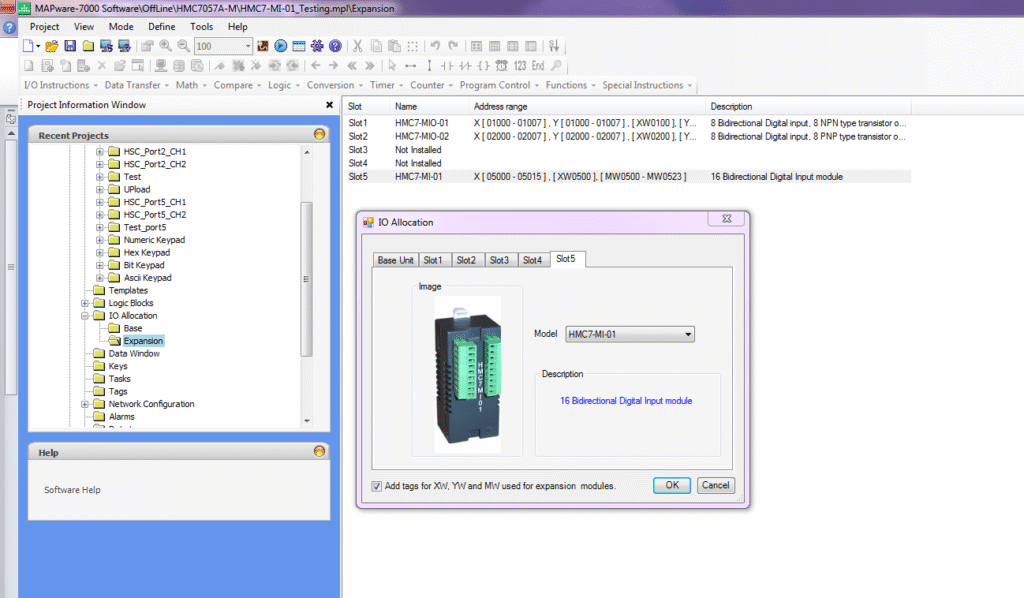Click the purple gear icon in toolbar
1024x598 pixels.
pos(317,46)
